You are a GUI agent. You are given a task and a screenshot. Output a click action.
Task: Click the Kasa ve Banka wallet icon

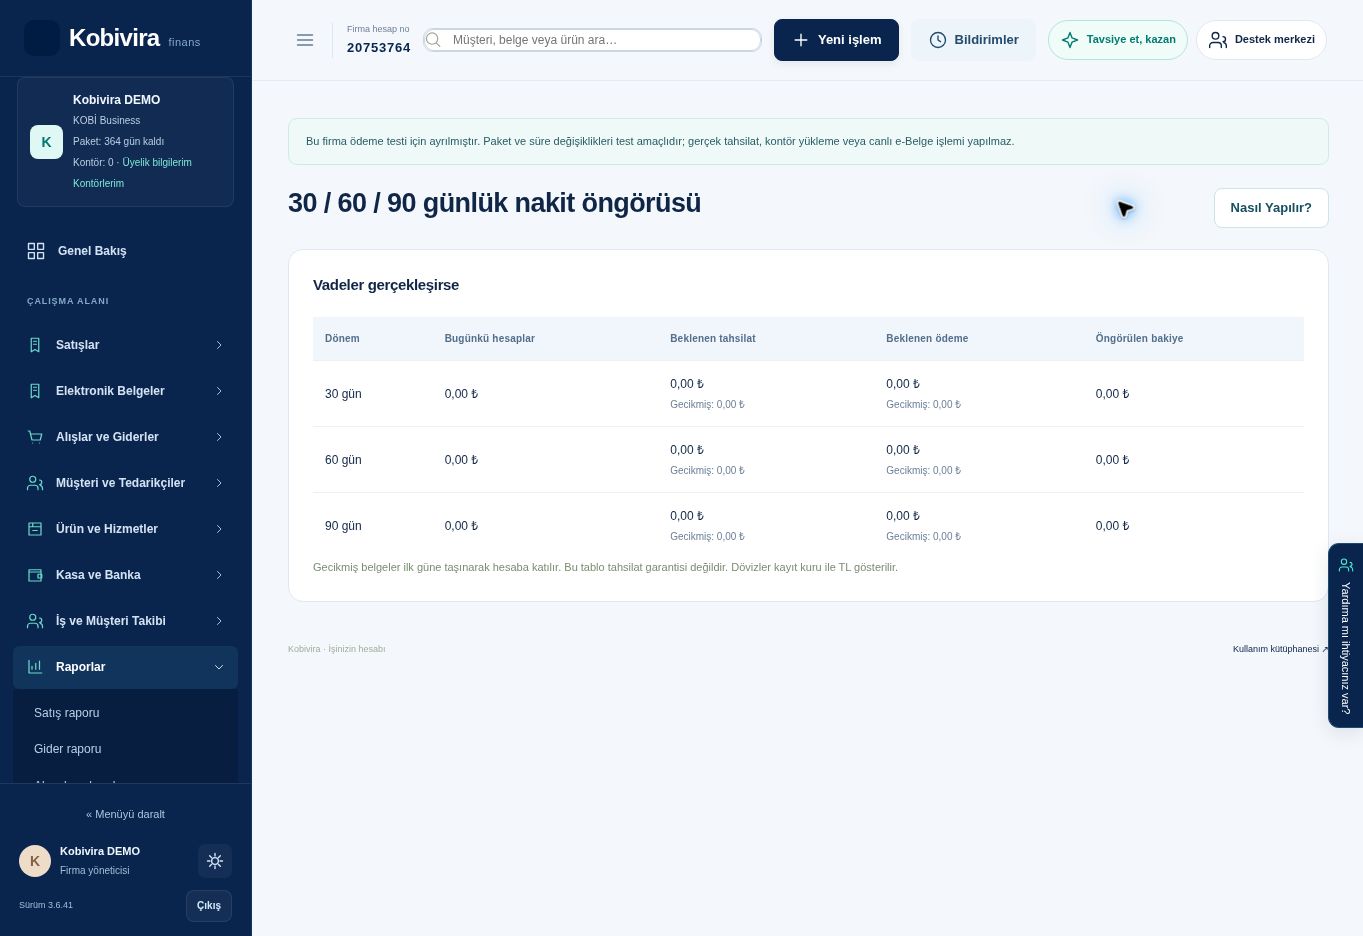point(35,575)
